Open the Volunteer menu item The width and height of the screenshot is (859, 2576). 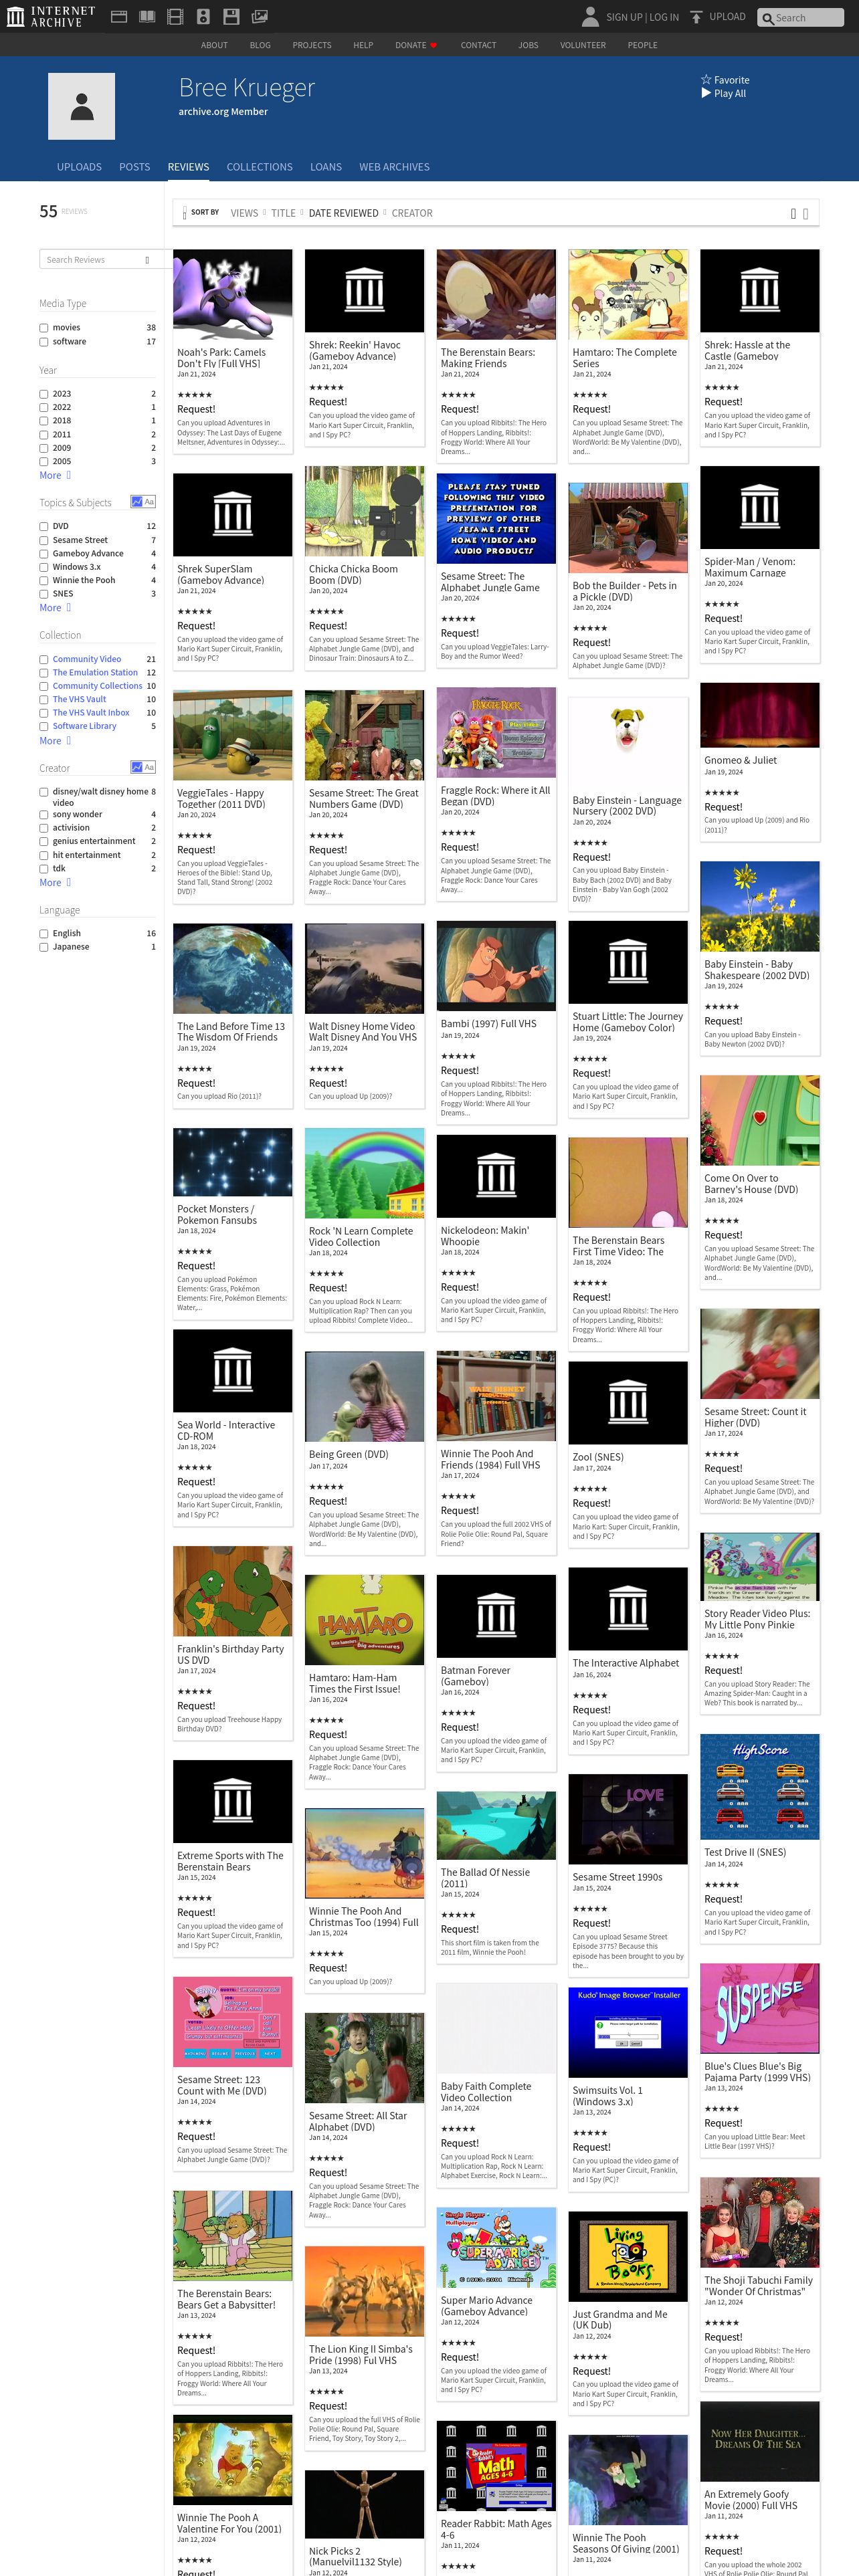pyautogui.click(x=583, y=45)
